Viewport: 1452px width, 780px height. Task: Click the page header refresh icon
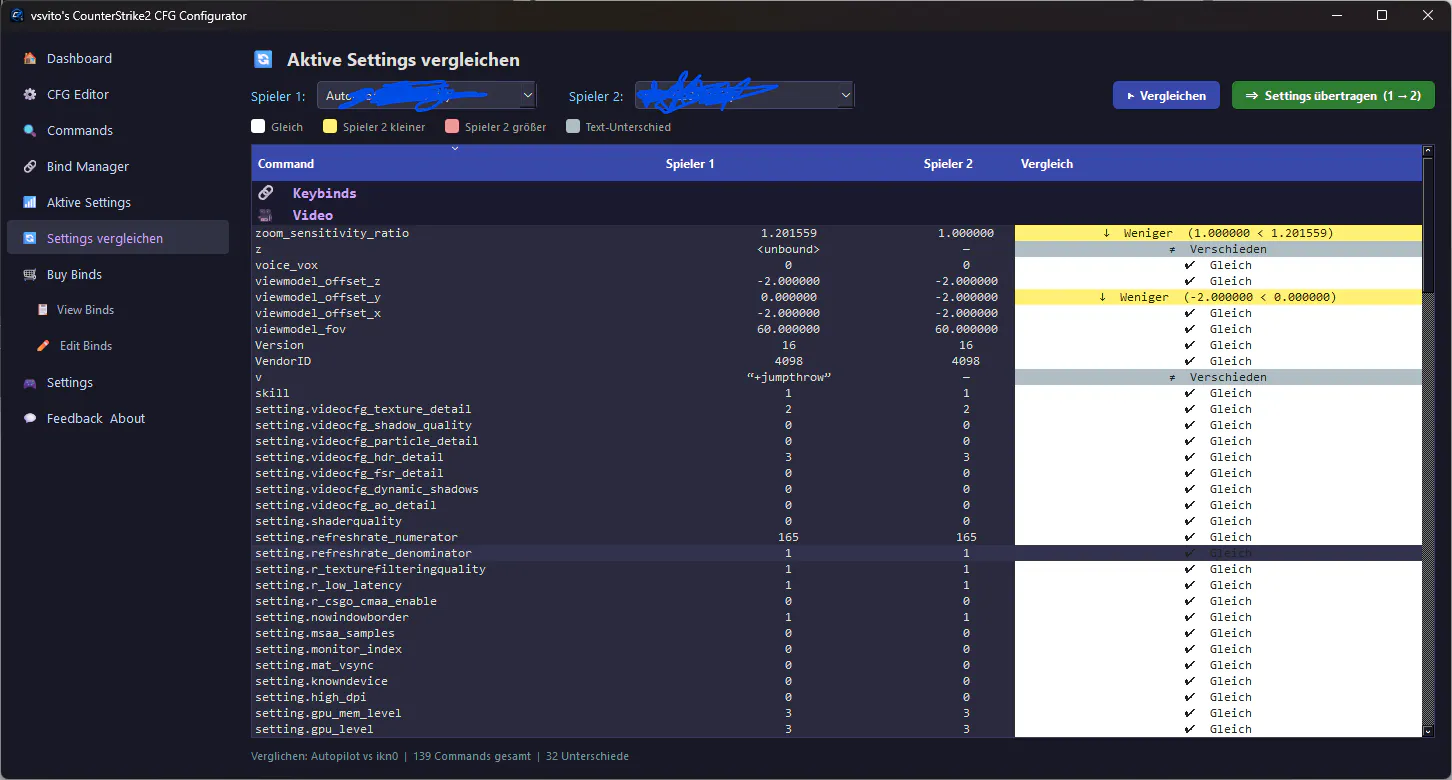pos(263,59)
